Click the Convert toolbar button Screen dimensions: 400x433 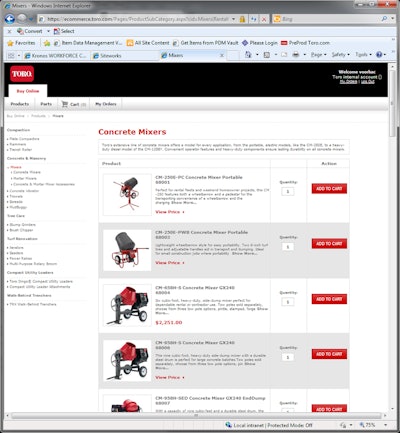click(30, 31)
